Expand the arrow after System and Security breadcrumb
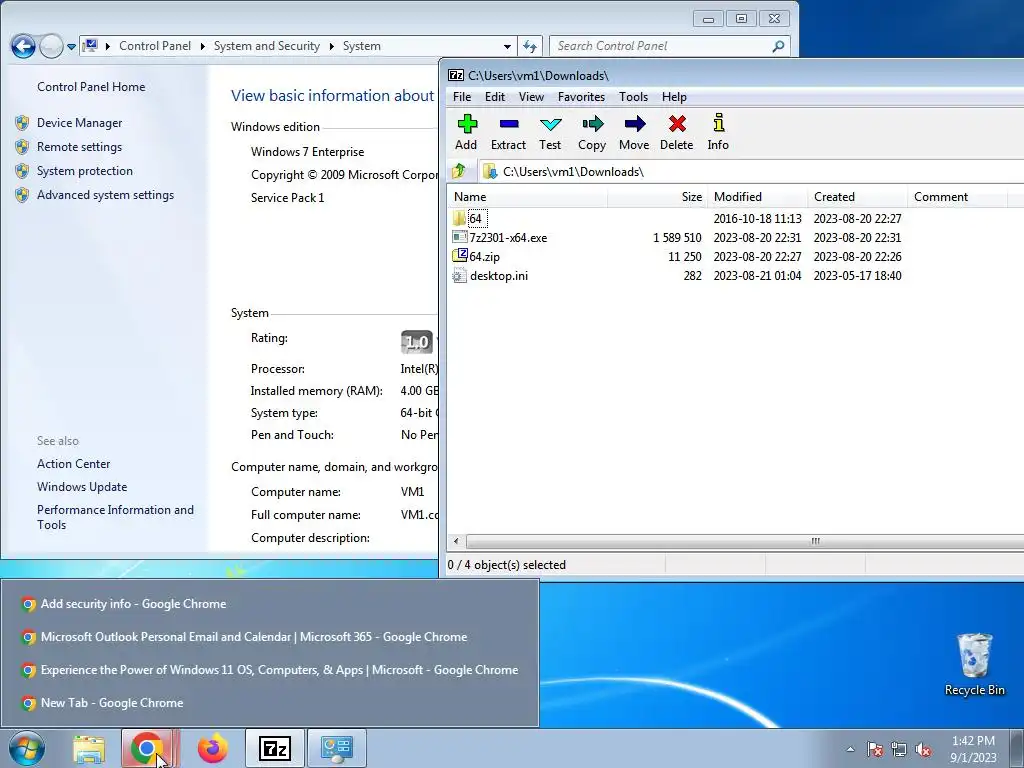This screenshot has width=1024, height=768. 332,46
